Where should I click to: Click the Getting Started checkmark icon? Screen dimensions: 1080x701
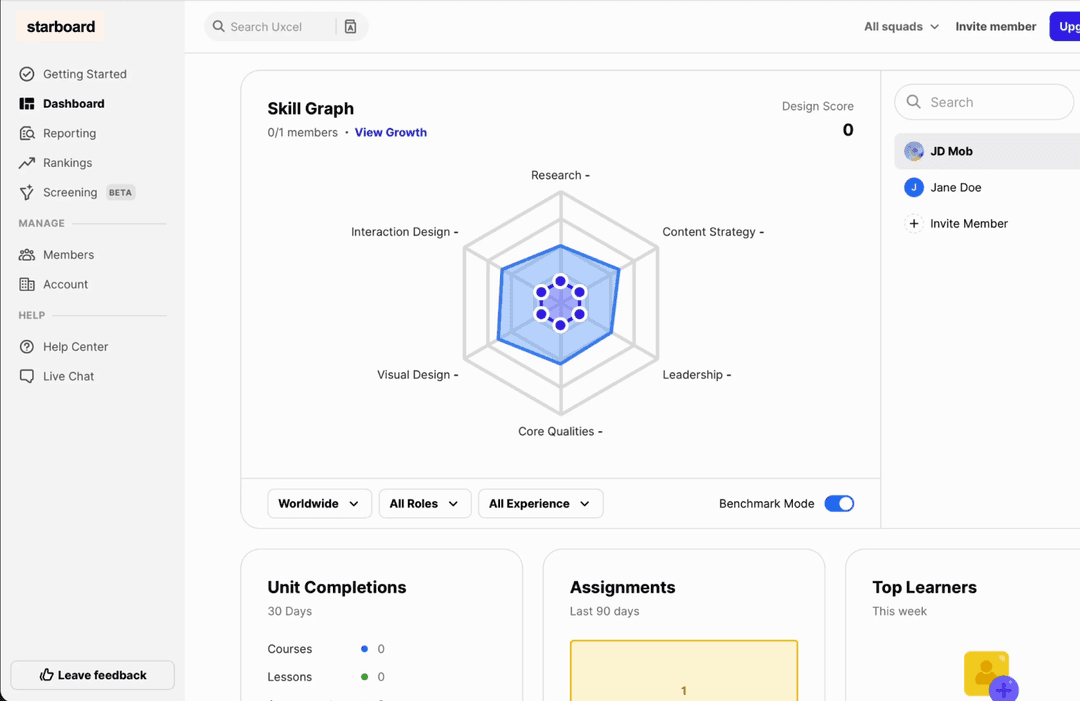(x=27, y=74)
